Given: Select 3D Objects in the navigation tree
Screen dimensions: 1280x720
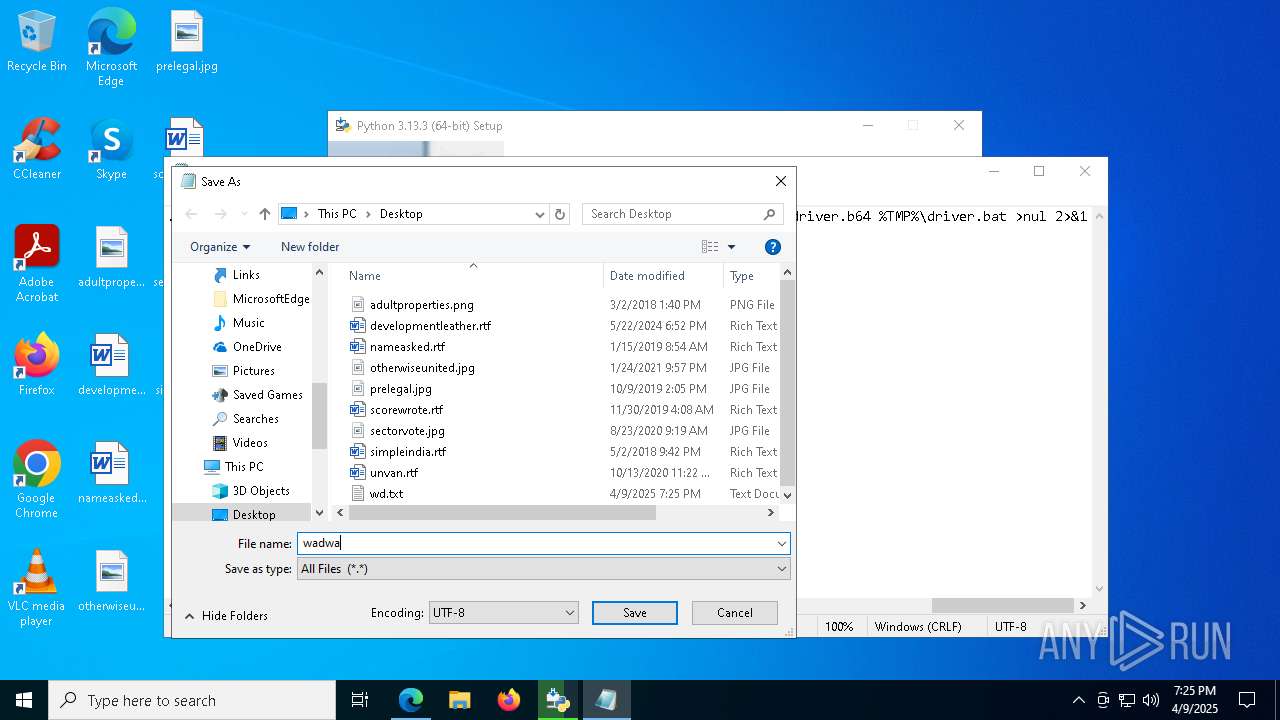Looking at the screenshot, I should click(261, 491).
